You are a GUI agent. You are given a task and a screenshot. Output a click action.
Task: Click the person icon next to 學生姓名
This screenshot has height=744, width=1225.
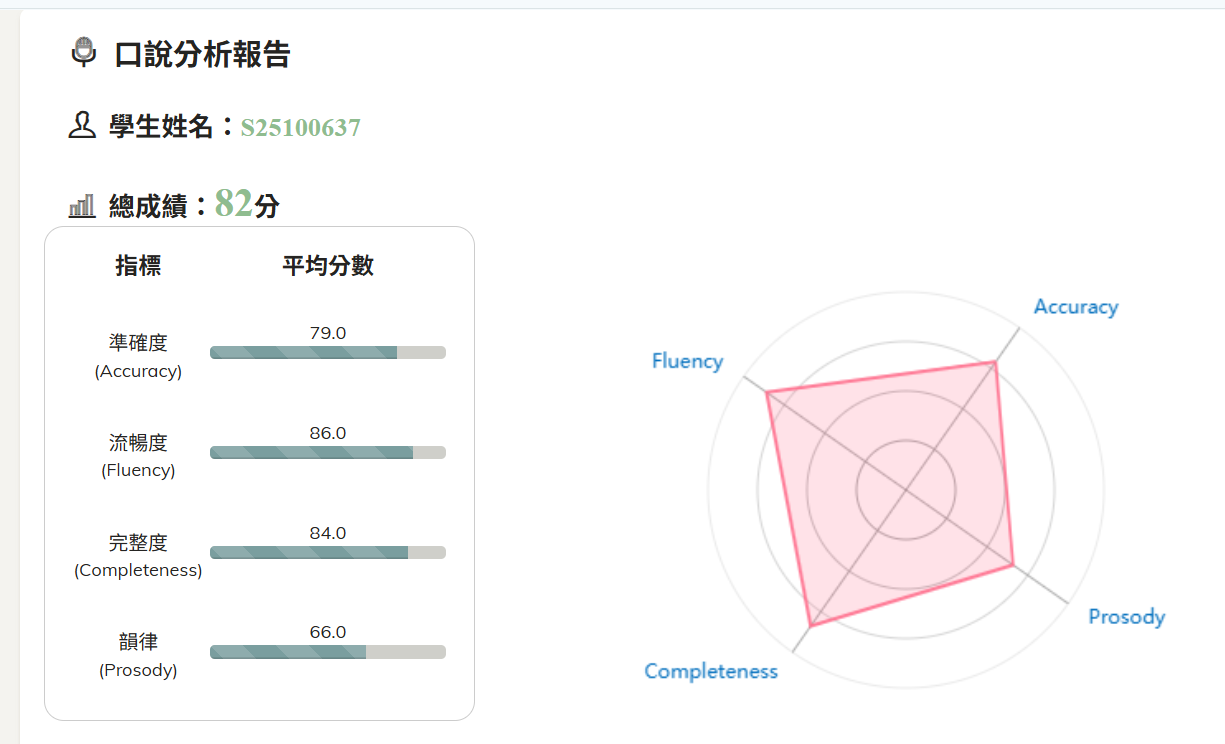click(x=82, y=126)
